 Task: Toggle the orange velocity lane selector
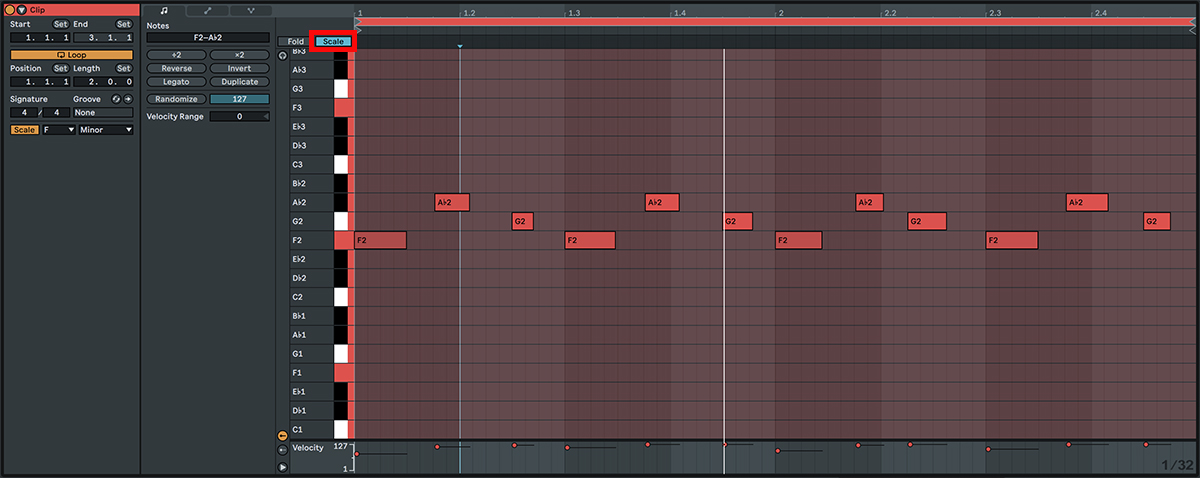[283, 436]
